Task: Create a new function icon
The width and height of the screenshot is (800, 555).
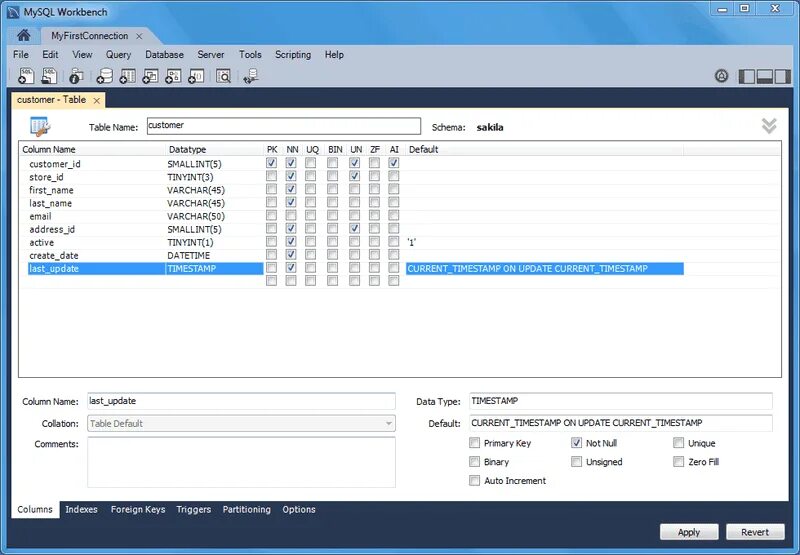Action: pyautogui.click(x=196, y=76)
